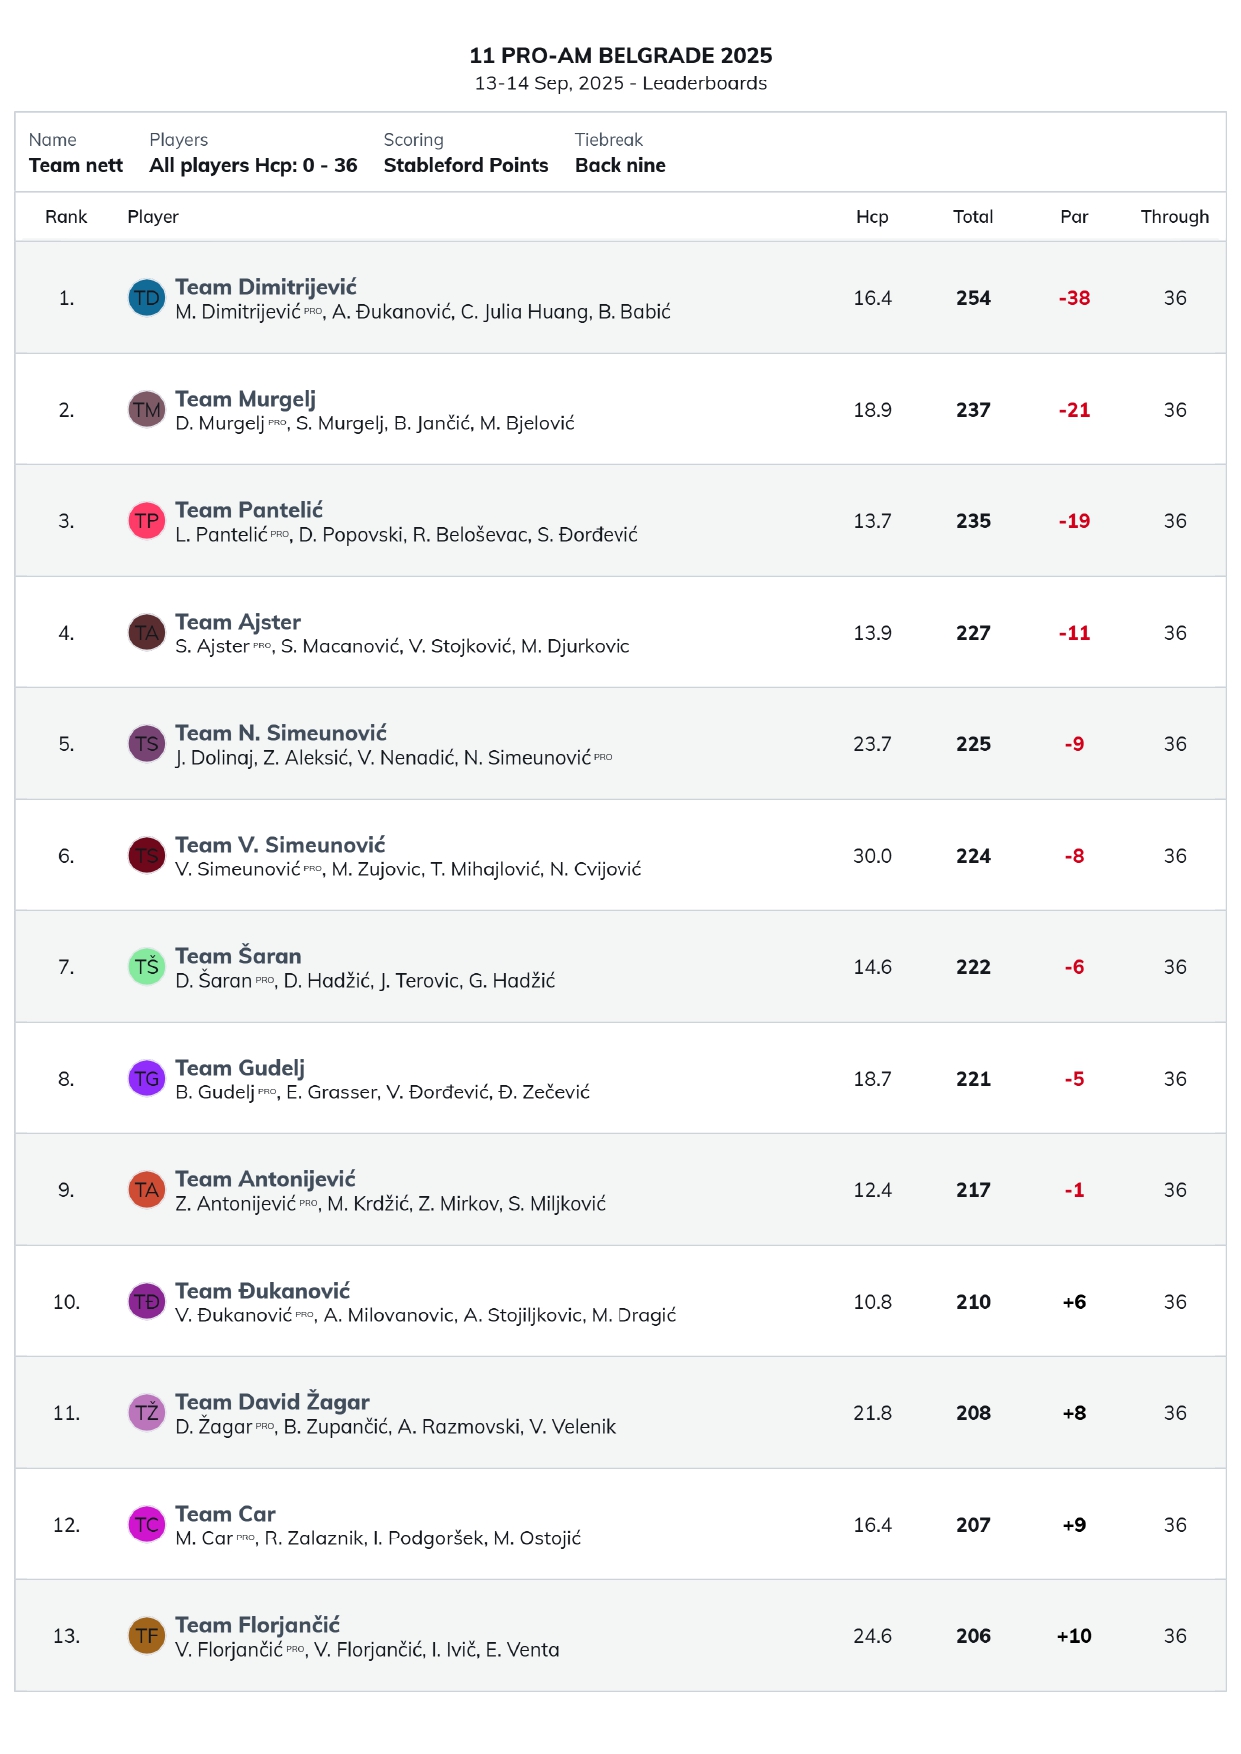1241x1754 pixels.
Task: Click the Hcp column header
Action: [x=872, y=217]
